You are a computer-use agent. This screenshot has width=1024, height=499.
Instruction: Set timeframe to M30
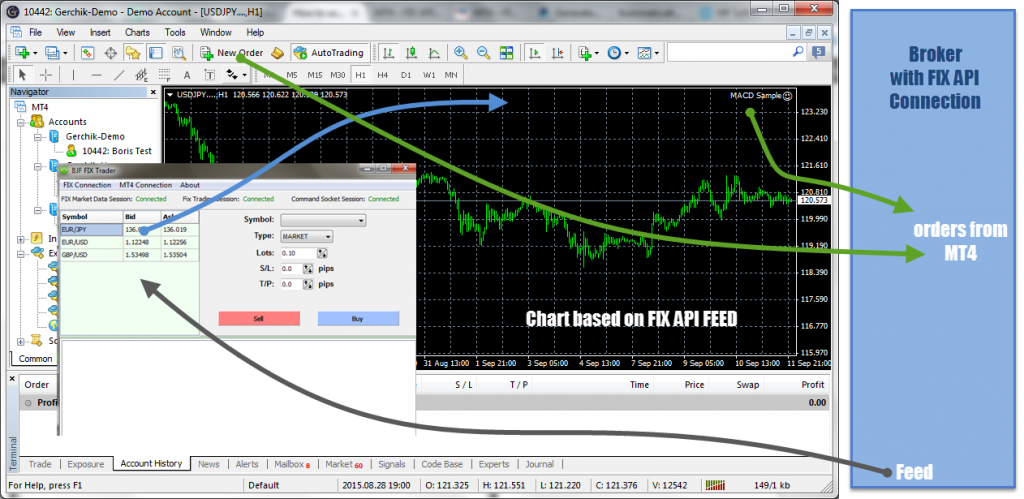(x=338, y=75)
